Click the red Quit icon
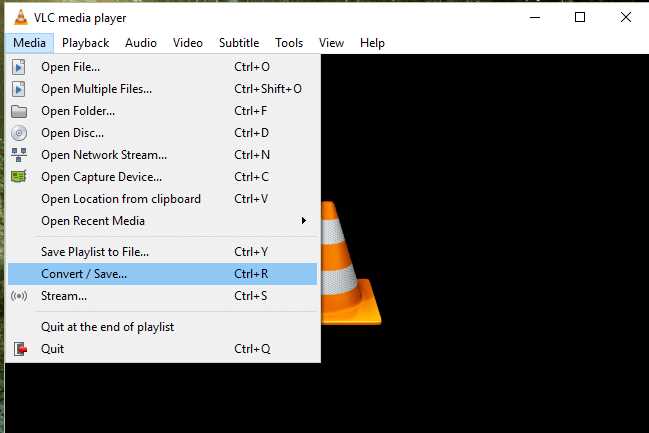This screenshot has height=433, width=649. coord(20,349)
